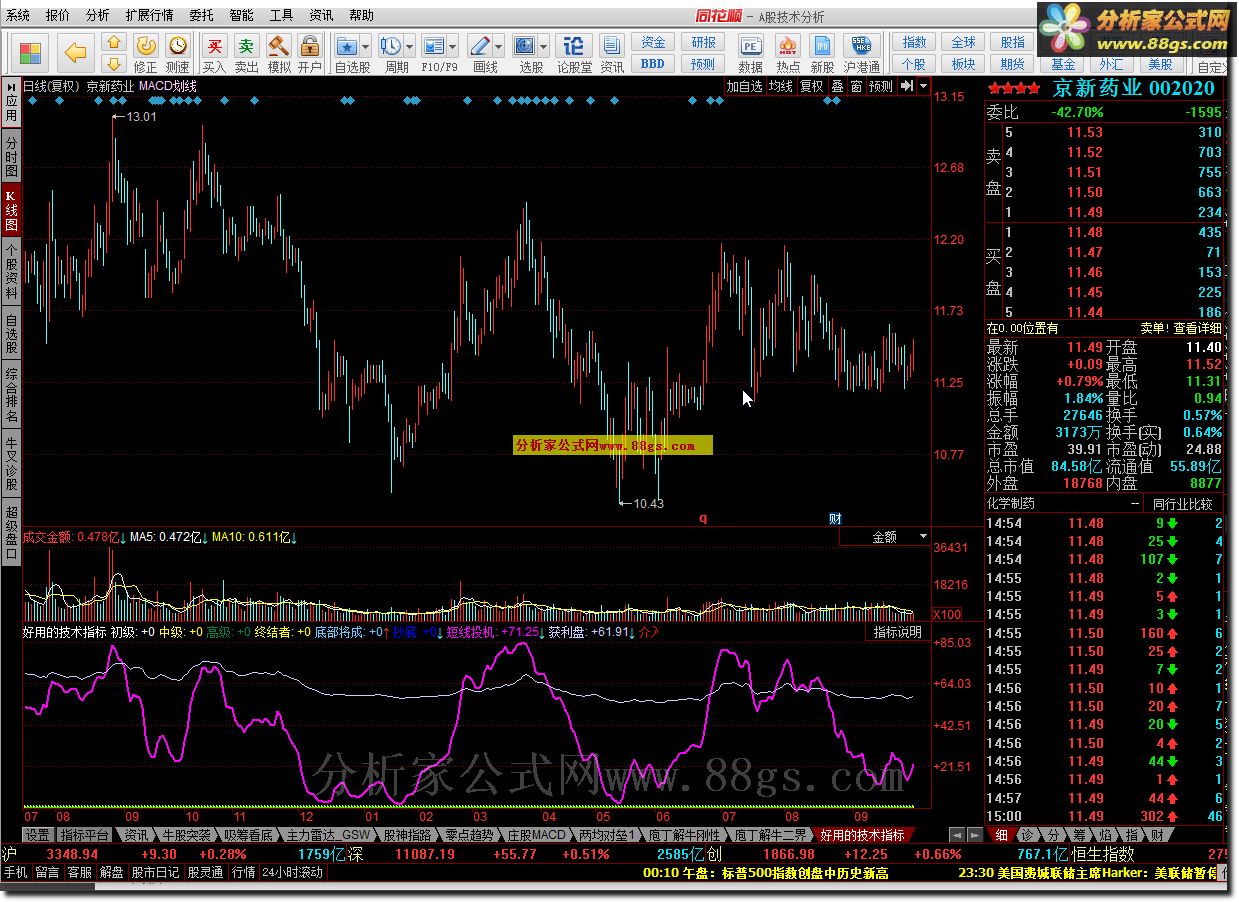This screenshot has height=902, width=1239.
Task: Open the 论股堂 forum icon
Action: [574, 46]
